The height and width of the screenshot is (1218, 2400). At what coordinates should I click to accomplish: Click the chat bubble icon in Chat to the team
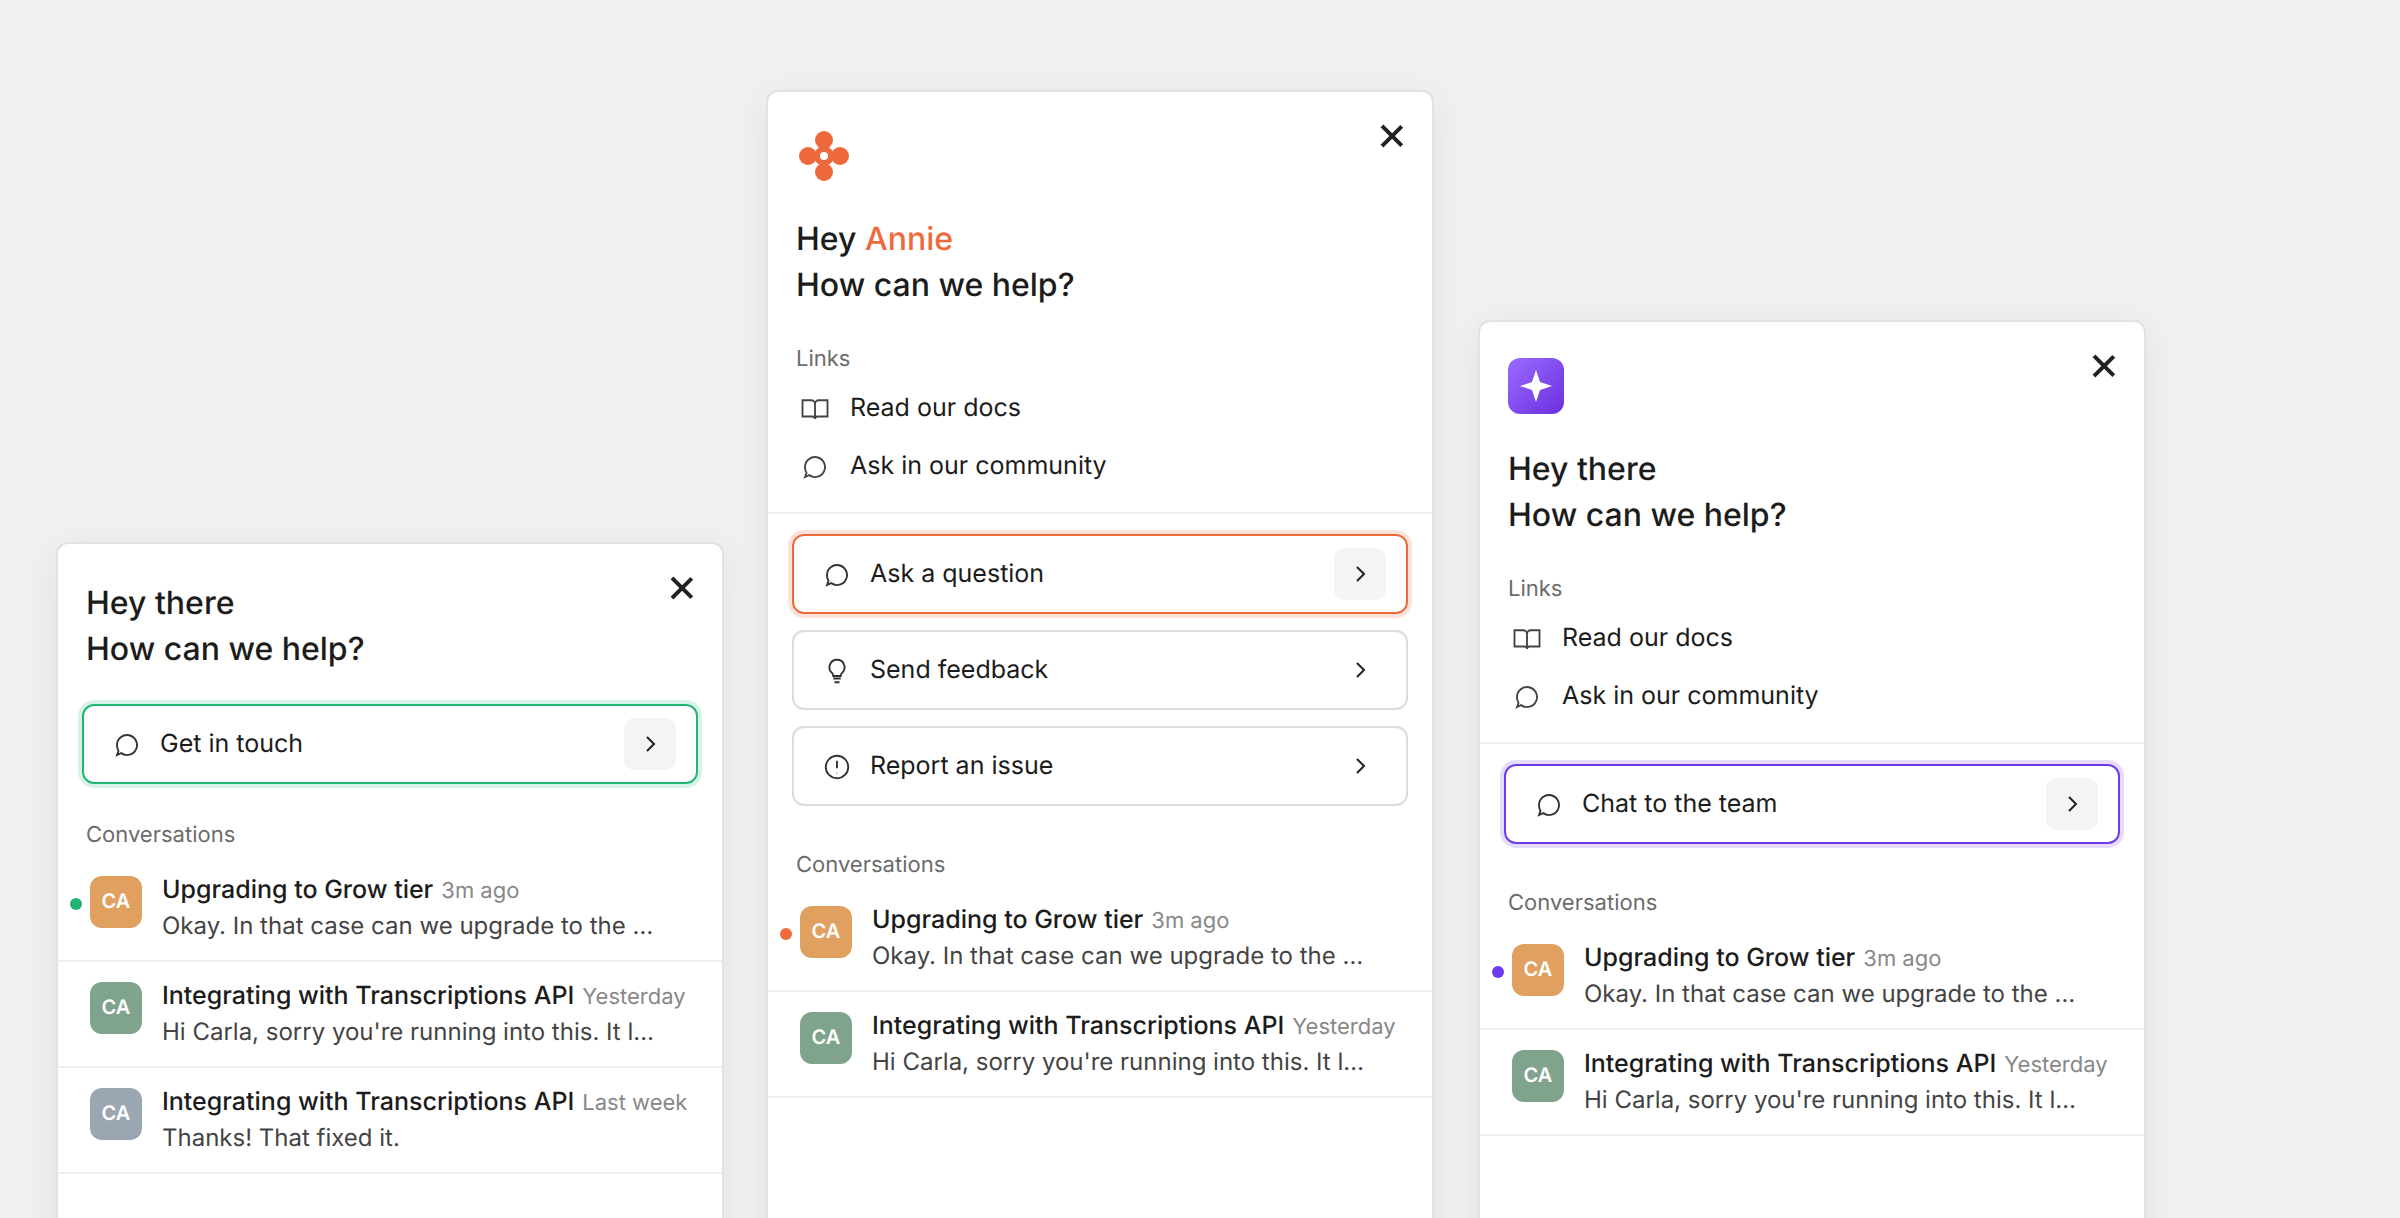click(1549, 805)
